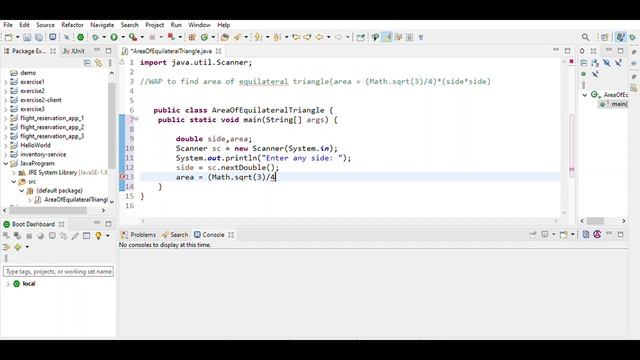The image size is (640, 360).
Task: Click the Collapse All icon in Package Explorer
Action: (x=87, y=63)
